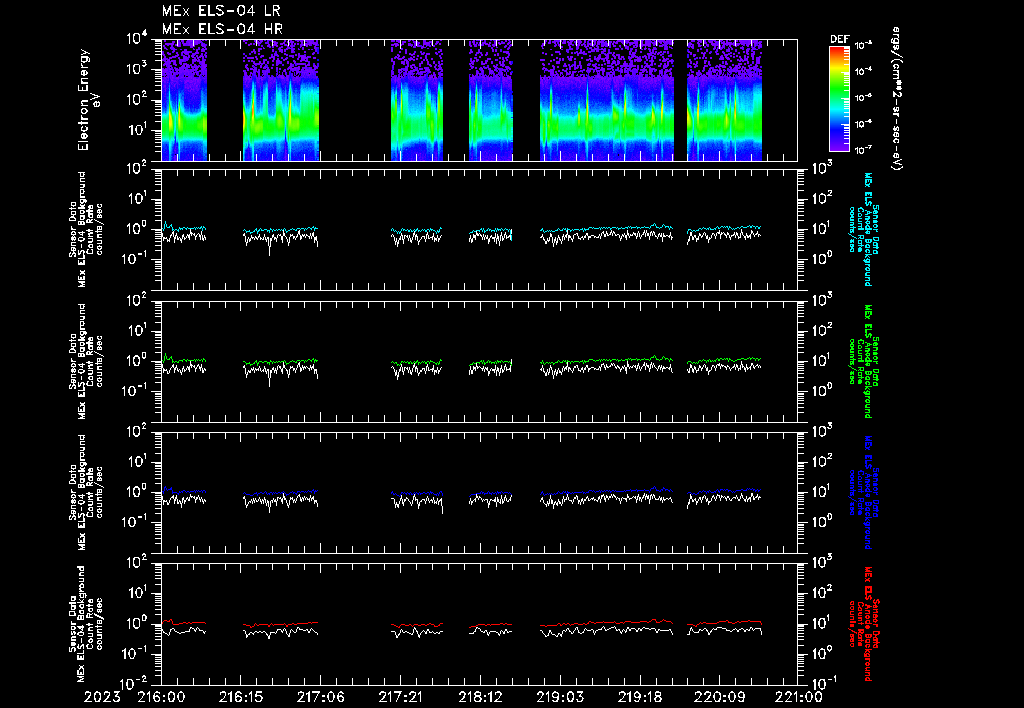This screenshot has width=1024, height=708.
Task: Click the 10^-3 tick label on the color bar
Action: (x=863, y=46)
